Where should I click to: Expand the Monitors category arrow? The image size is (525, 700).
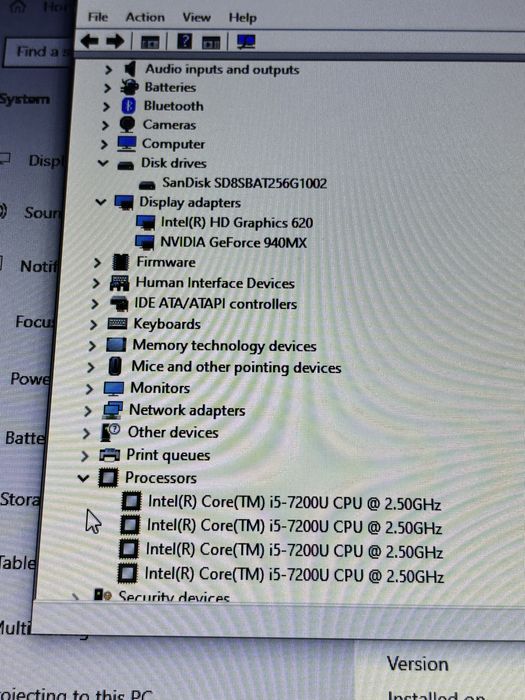click(x=89, y=389)
